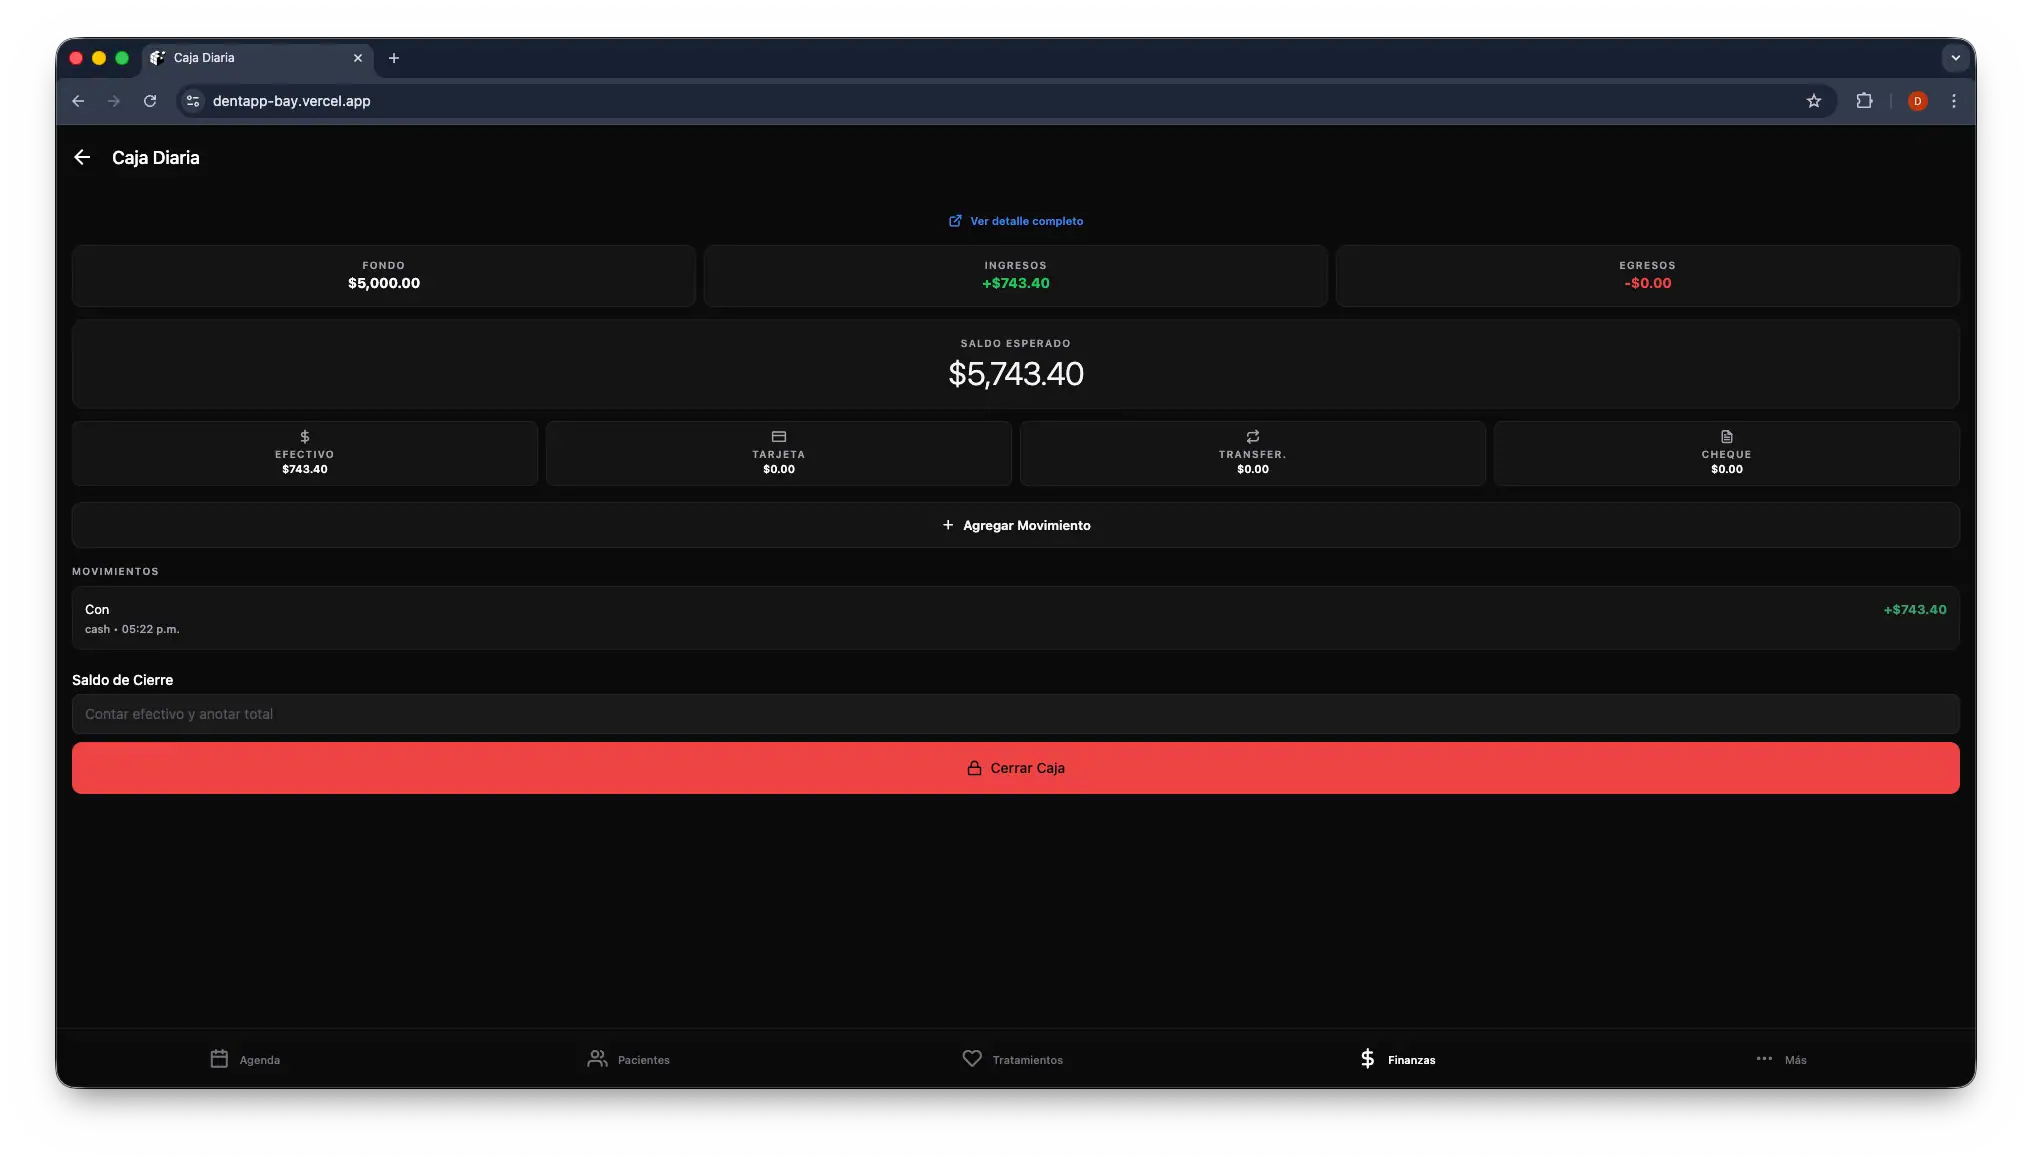Screen dimensions: 2032x1162
Task: Bookmark page with star icon
Action: click(1813, 101)
